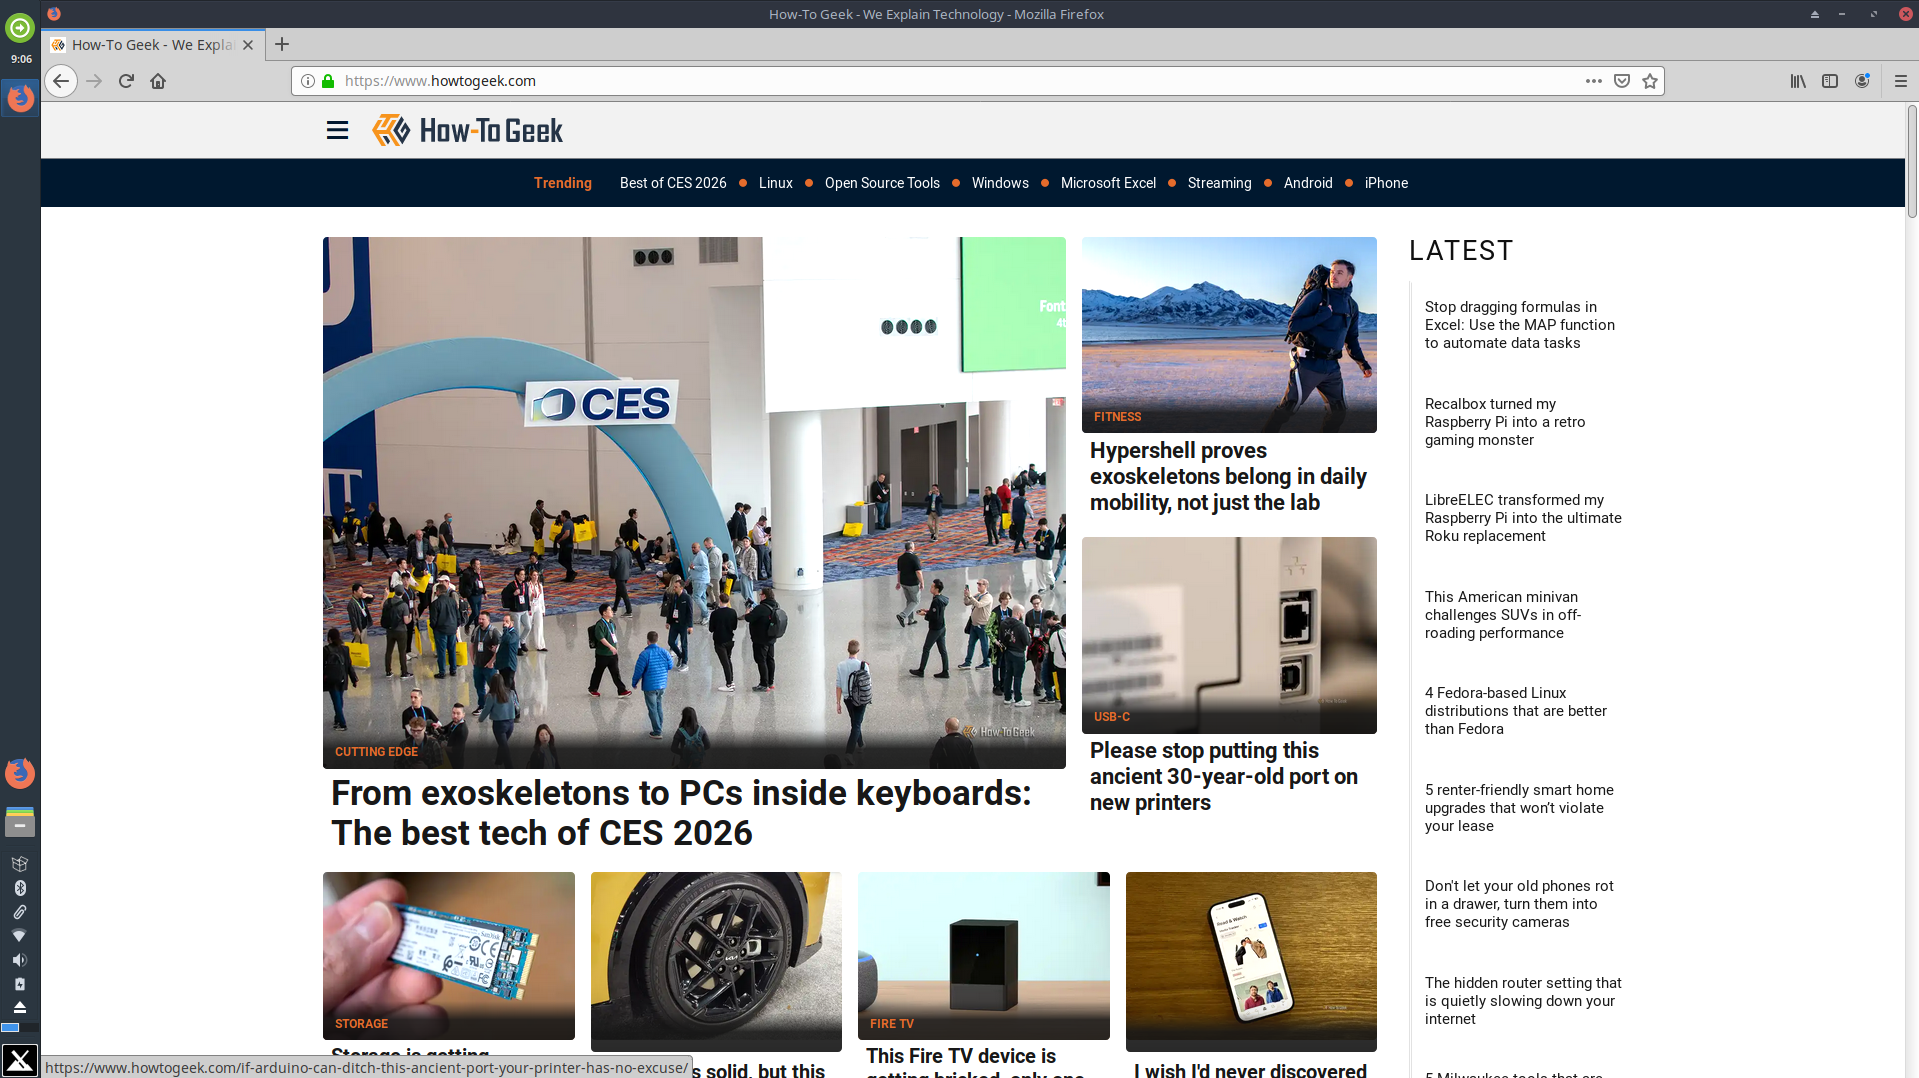
Task: Open the iPhone on wood table thumbnail
Action: point(1251,960)
